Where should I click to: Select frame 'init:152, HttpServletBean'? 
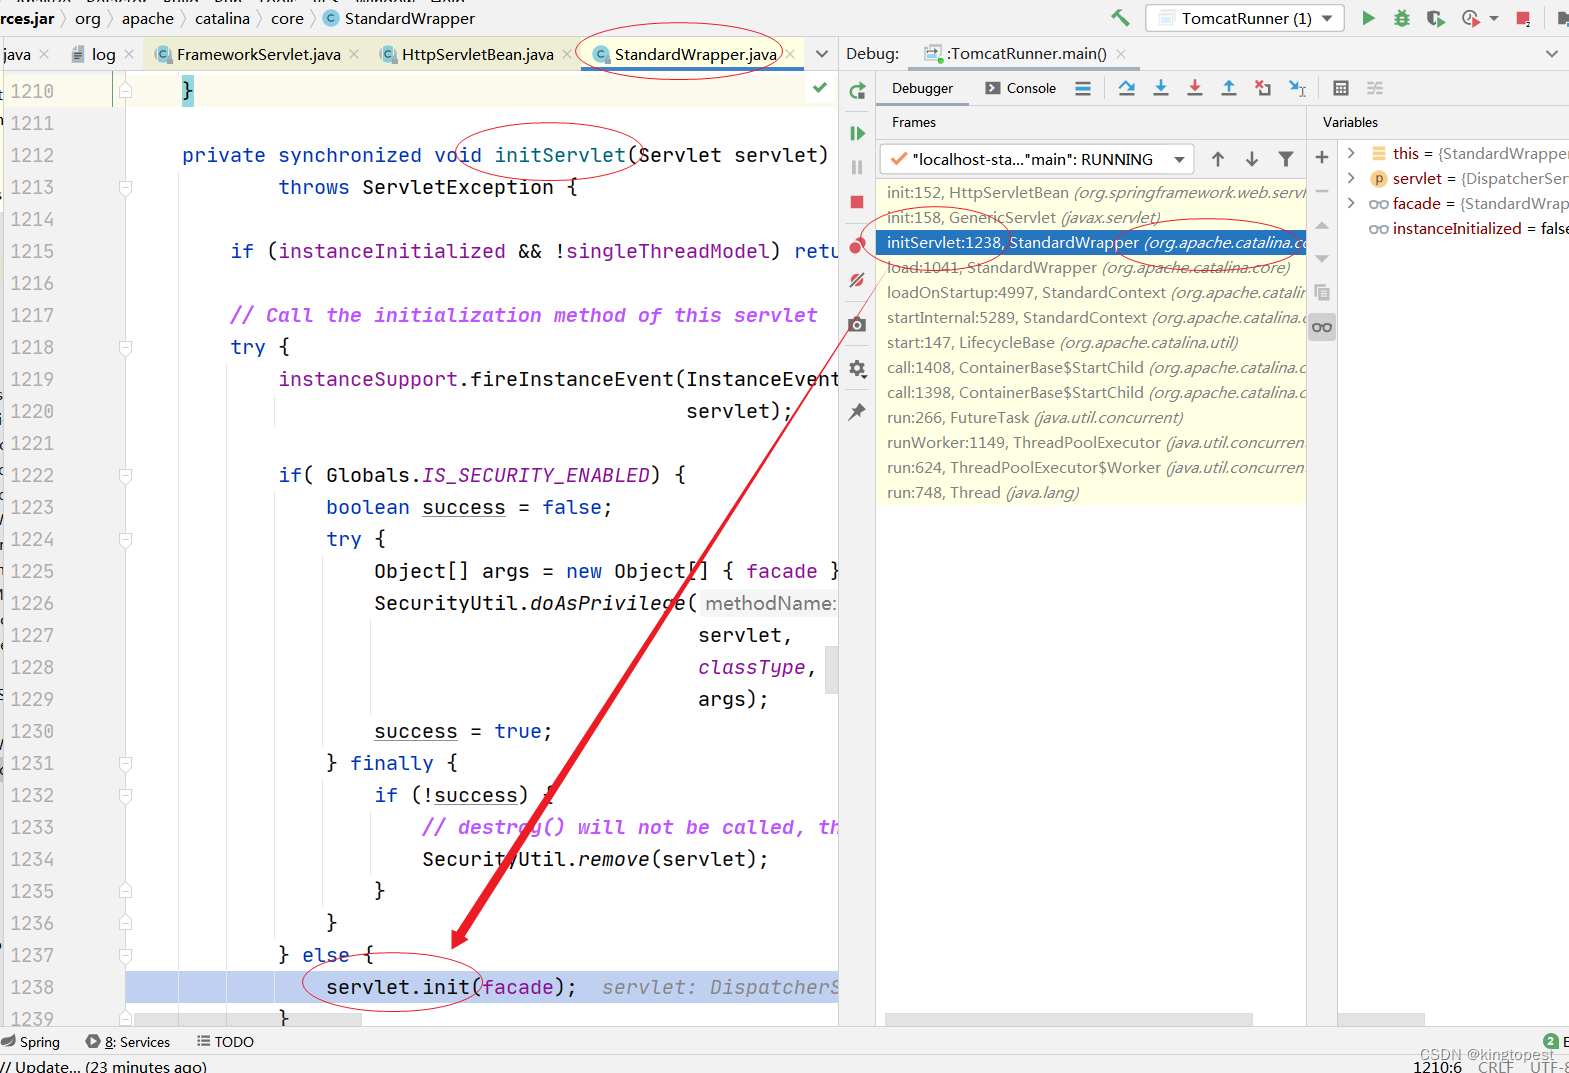(1091, 192)
